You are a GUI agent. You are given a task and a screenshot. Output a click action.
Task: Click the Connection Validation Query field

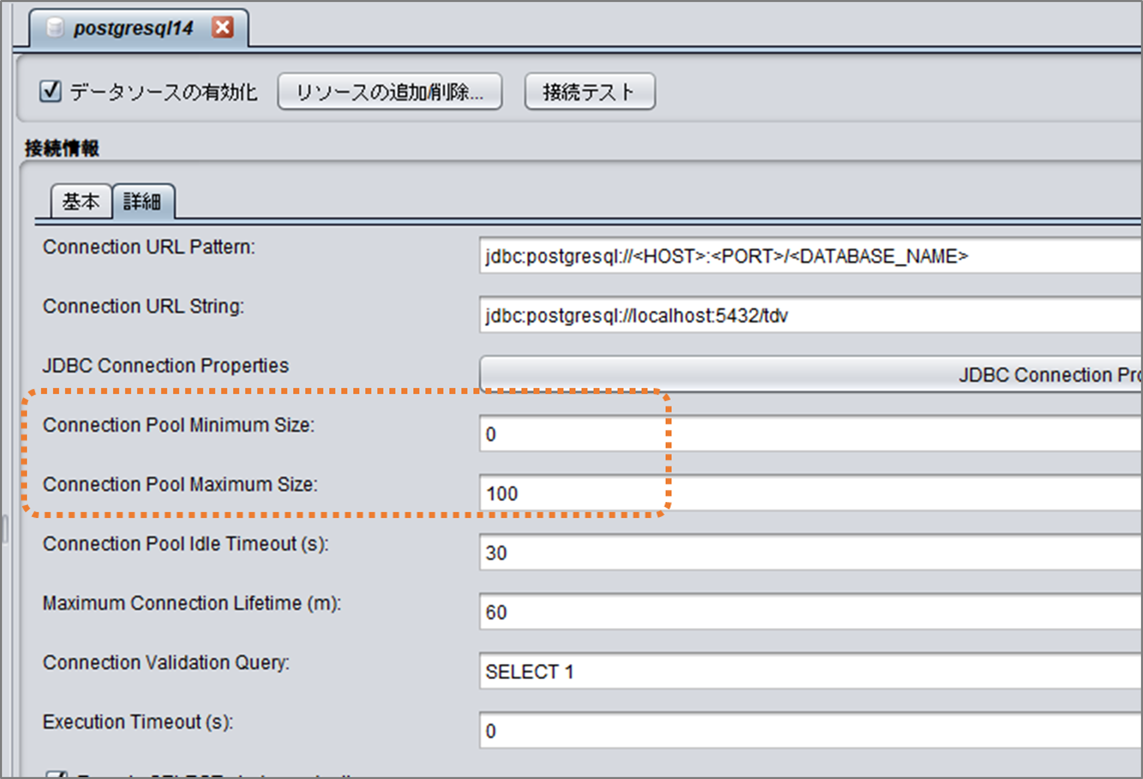(x=811, y=672)
